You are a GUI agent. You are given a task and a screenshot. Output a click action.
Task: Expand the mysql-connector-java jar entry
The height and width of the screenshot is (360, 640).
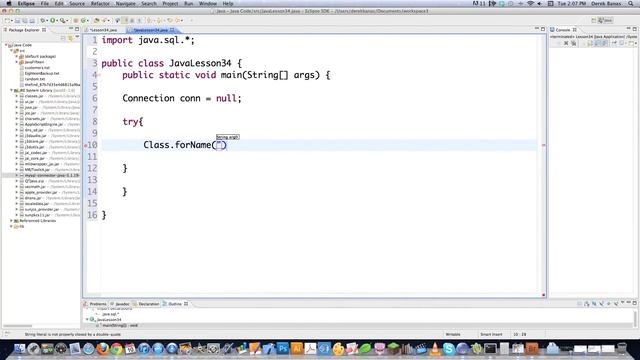coord(17,175)
